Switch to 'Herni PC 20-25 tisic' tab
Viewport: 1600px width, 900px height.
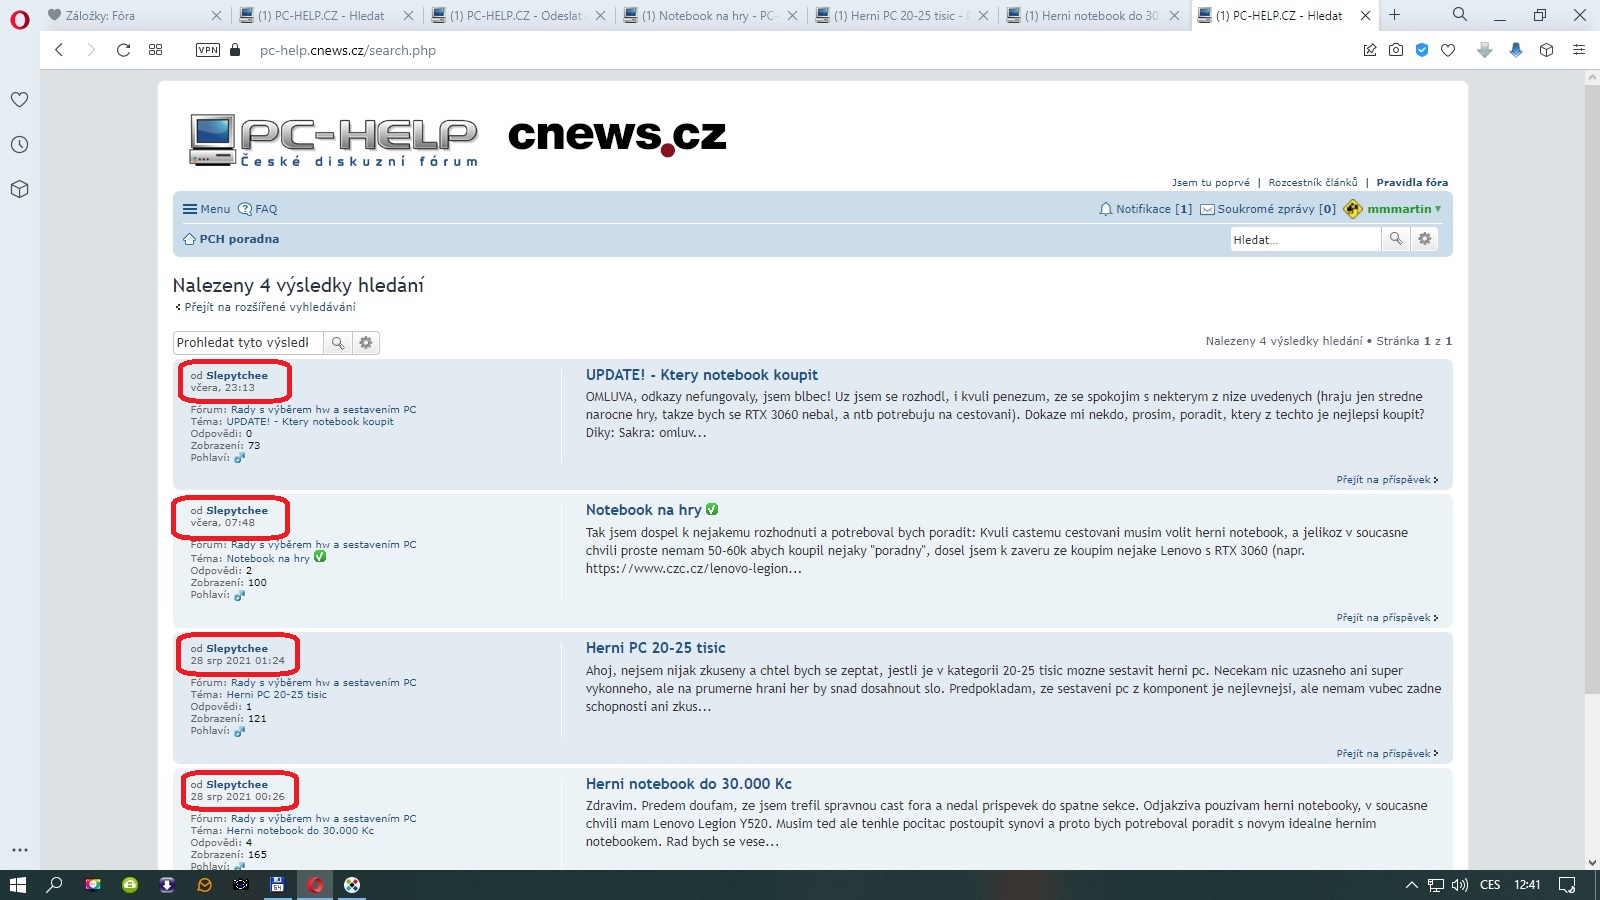tap(902, 16)
